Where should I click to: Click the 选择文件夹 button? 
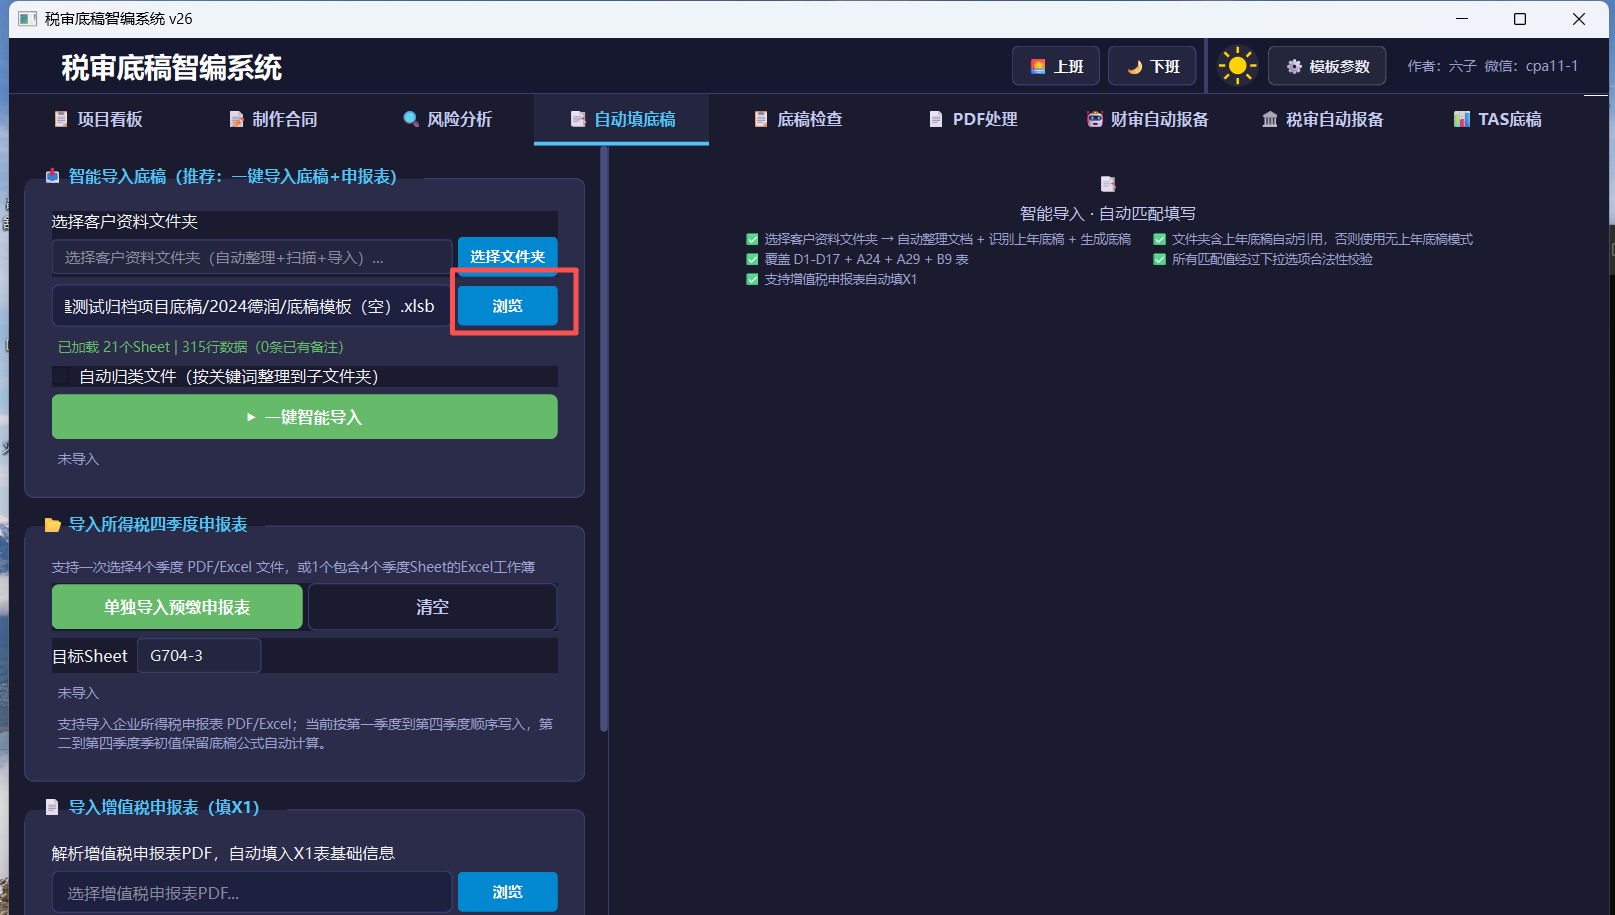coord(507,256)
